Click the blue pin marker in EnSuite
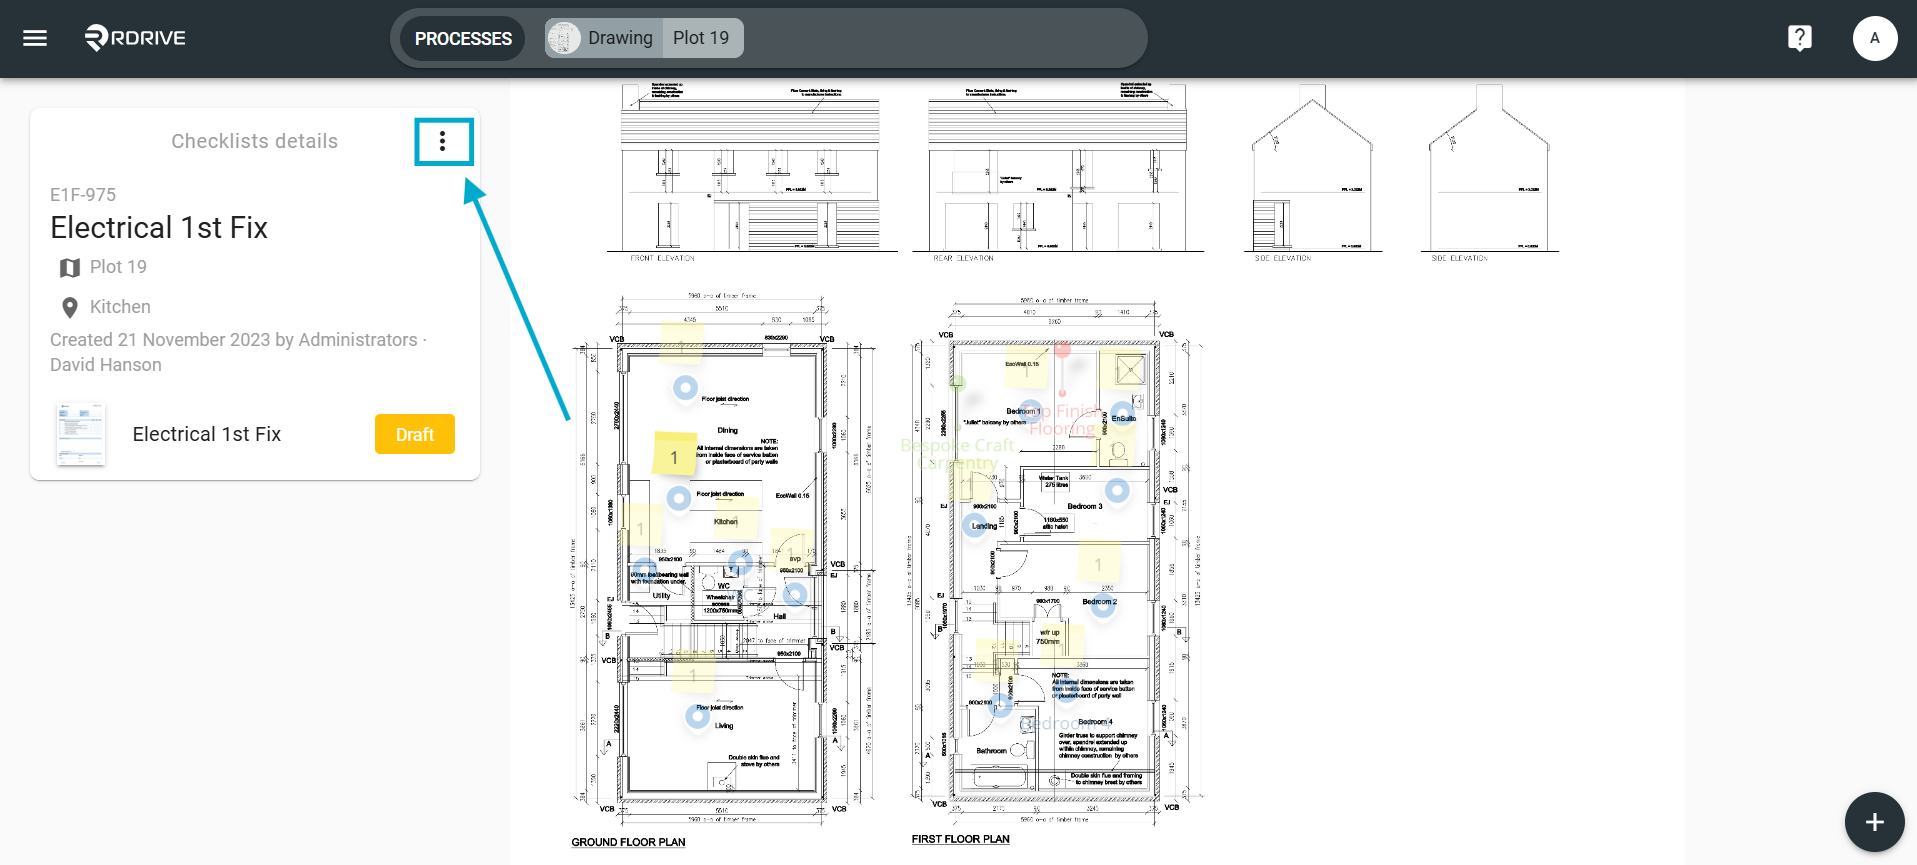Image resolution: width=1917 pixels, height=865 pixels. [x=1122, y=416]
